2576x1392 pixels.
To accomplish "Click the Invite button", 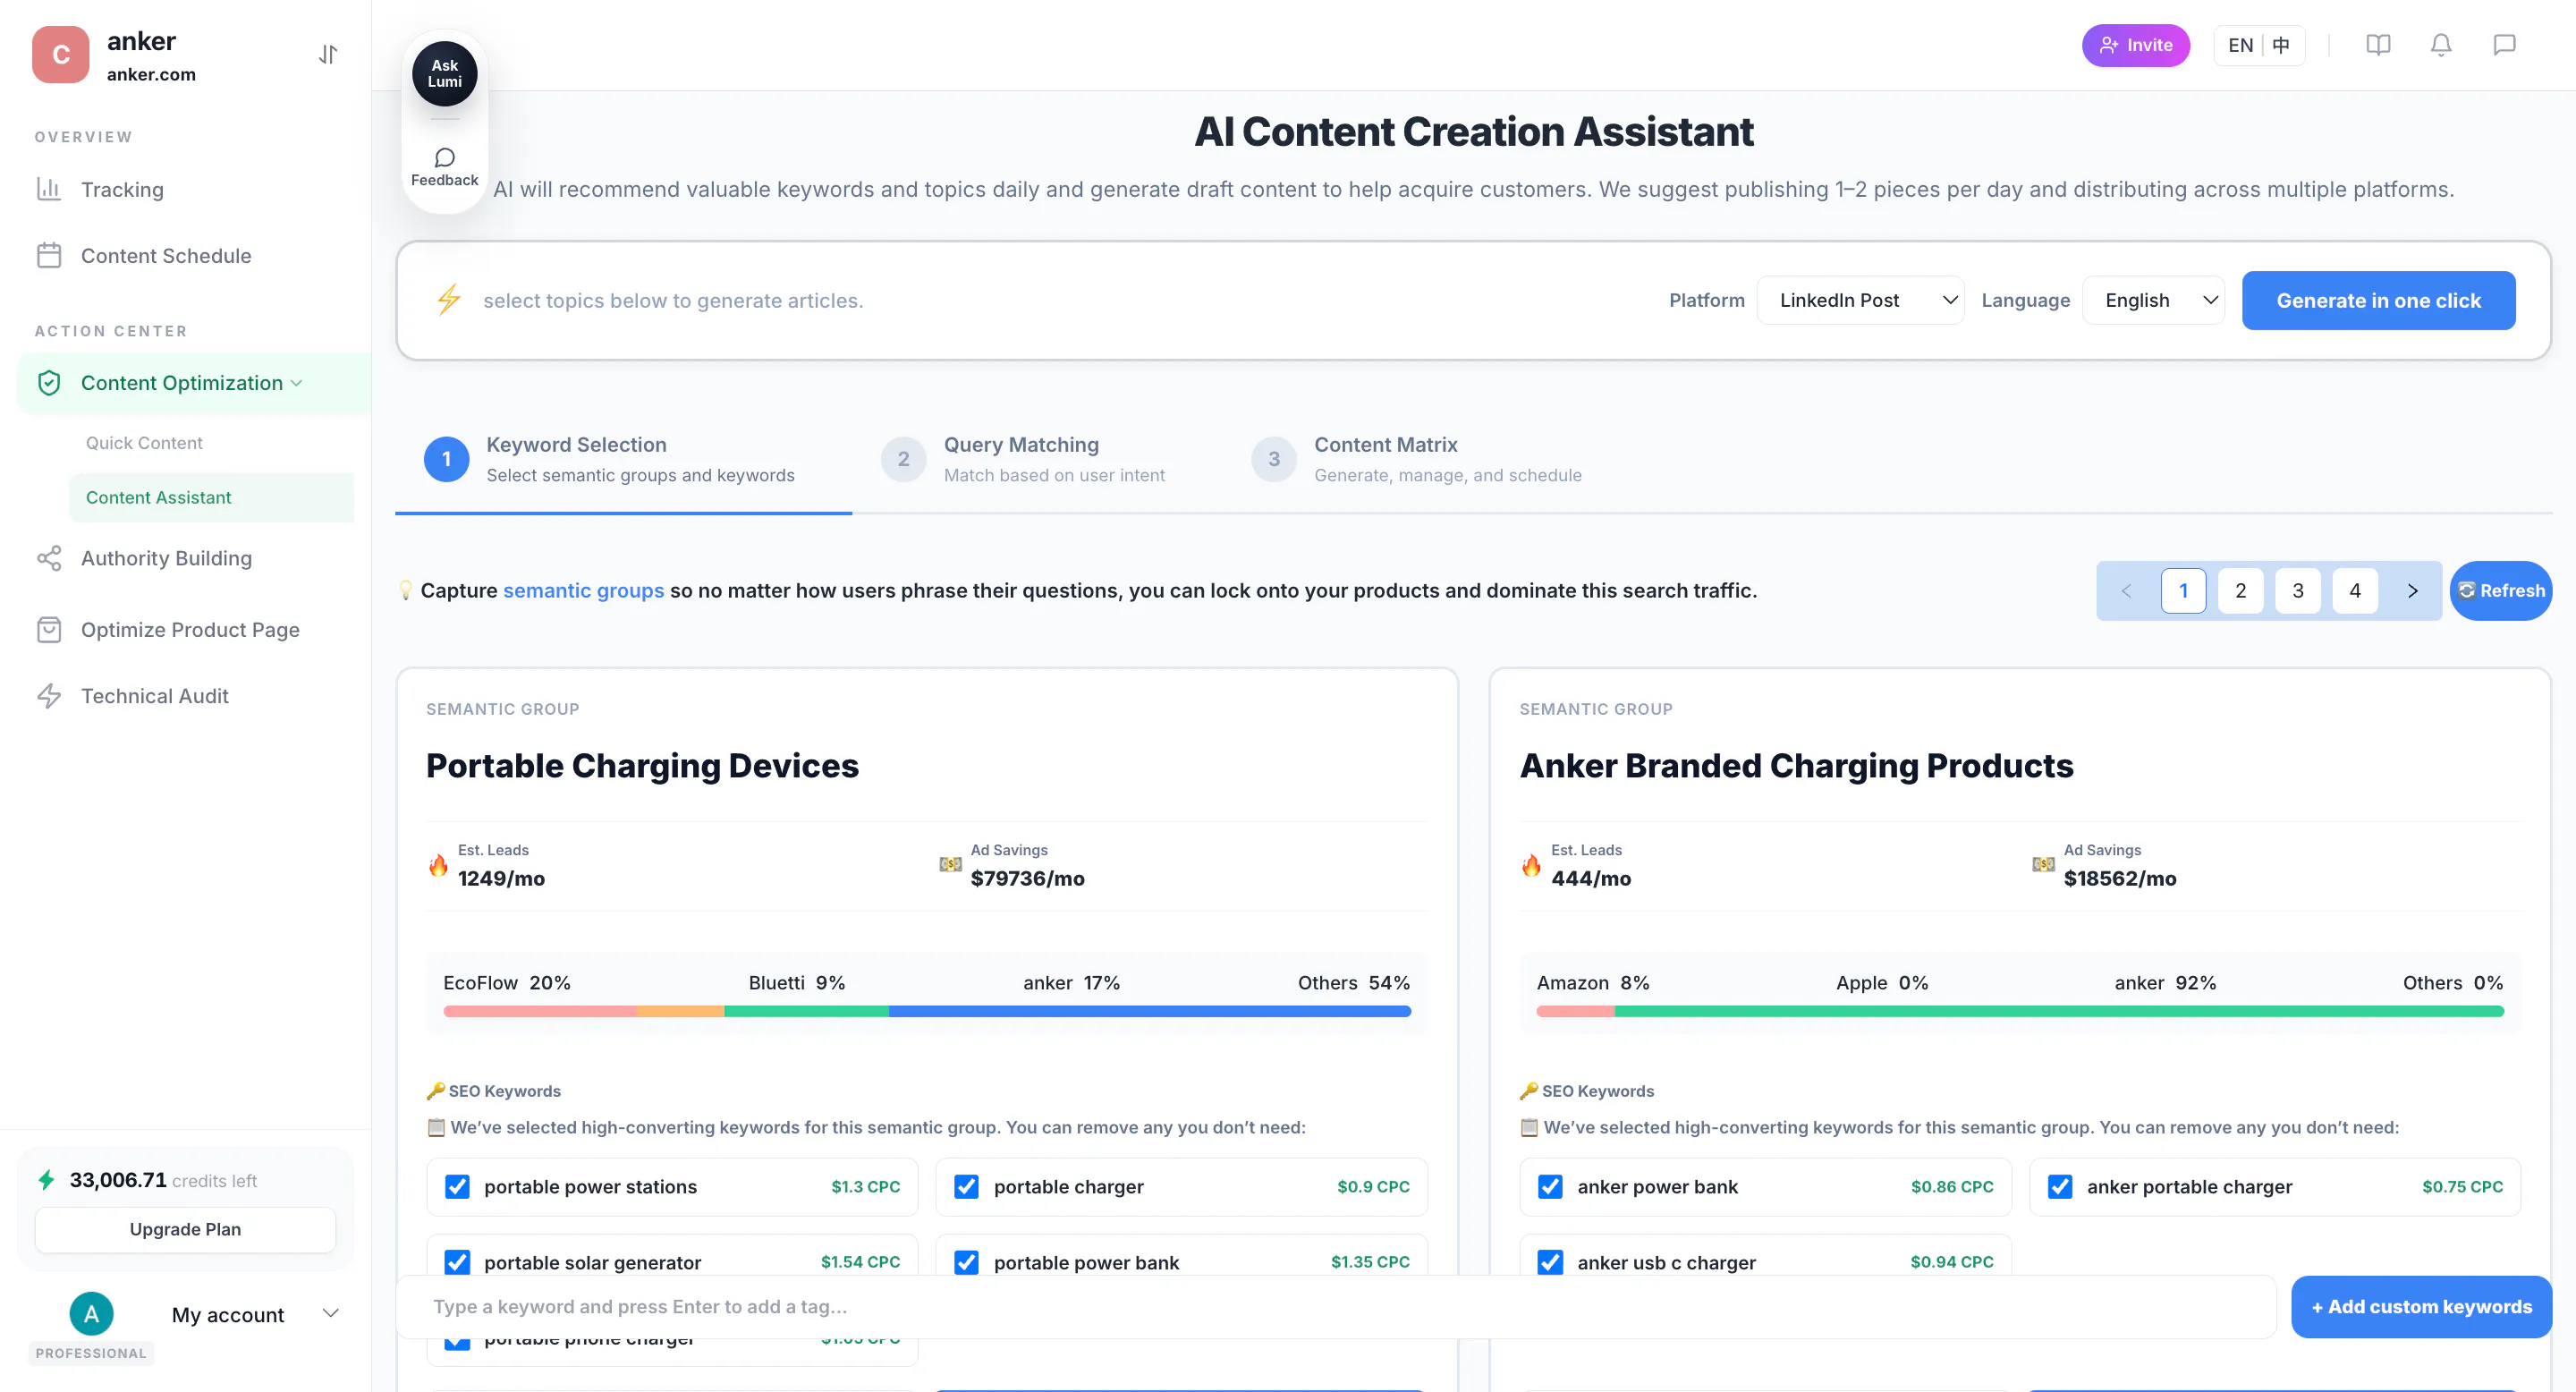I will 2135,45.
